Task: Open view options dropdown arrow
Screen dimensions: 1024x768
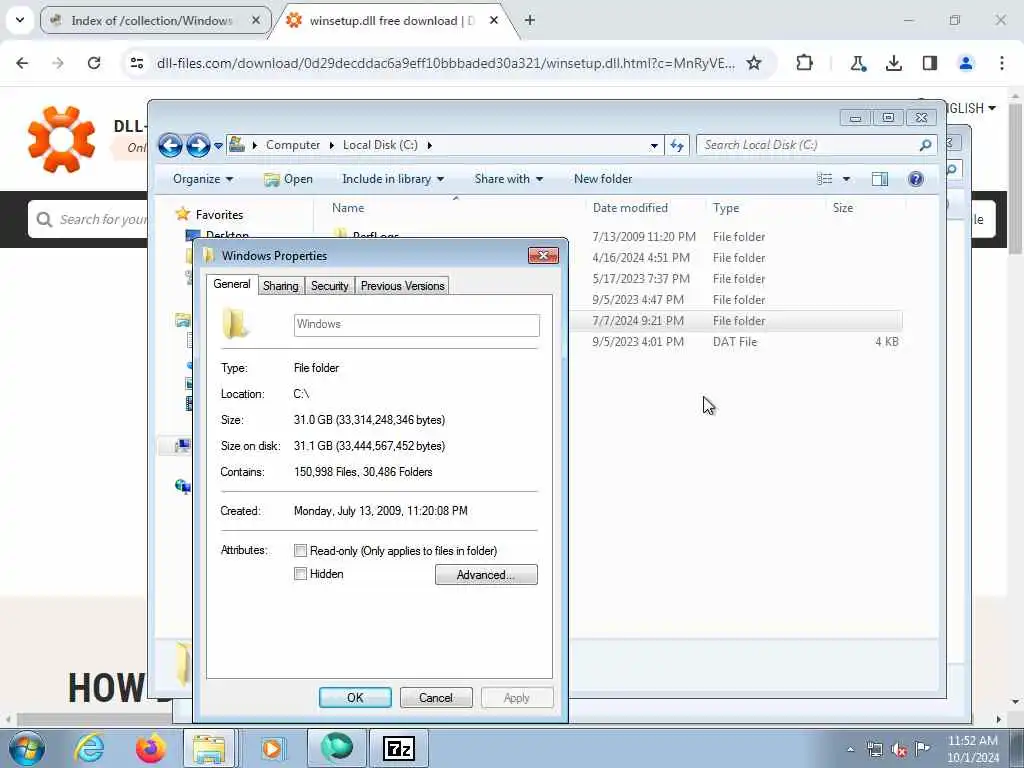Action: [x=846, y=179]
